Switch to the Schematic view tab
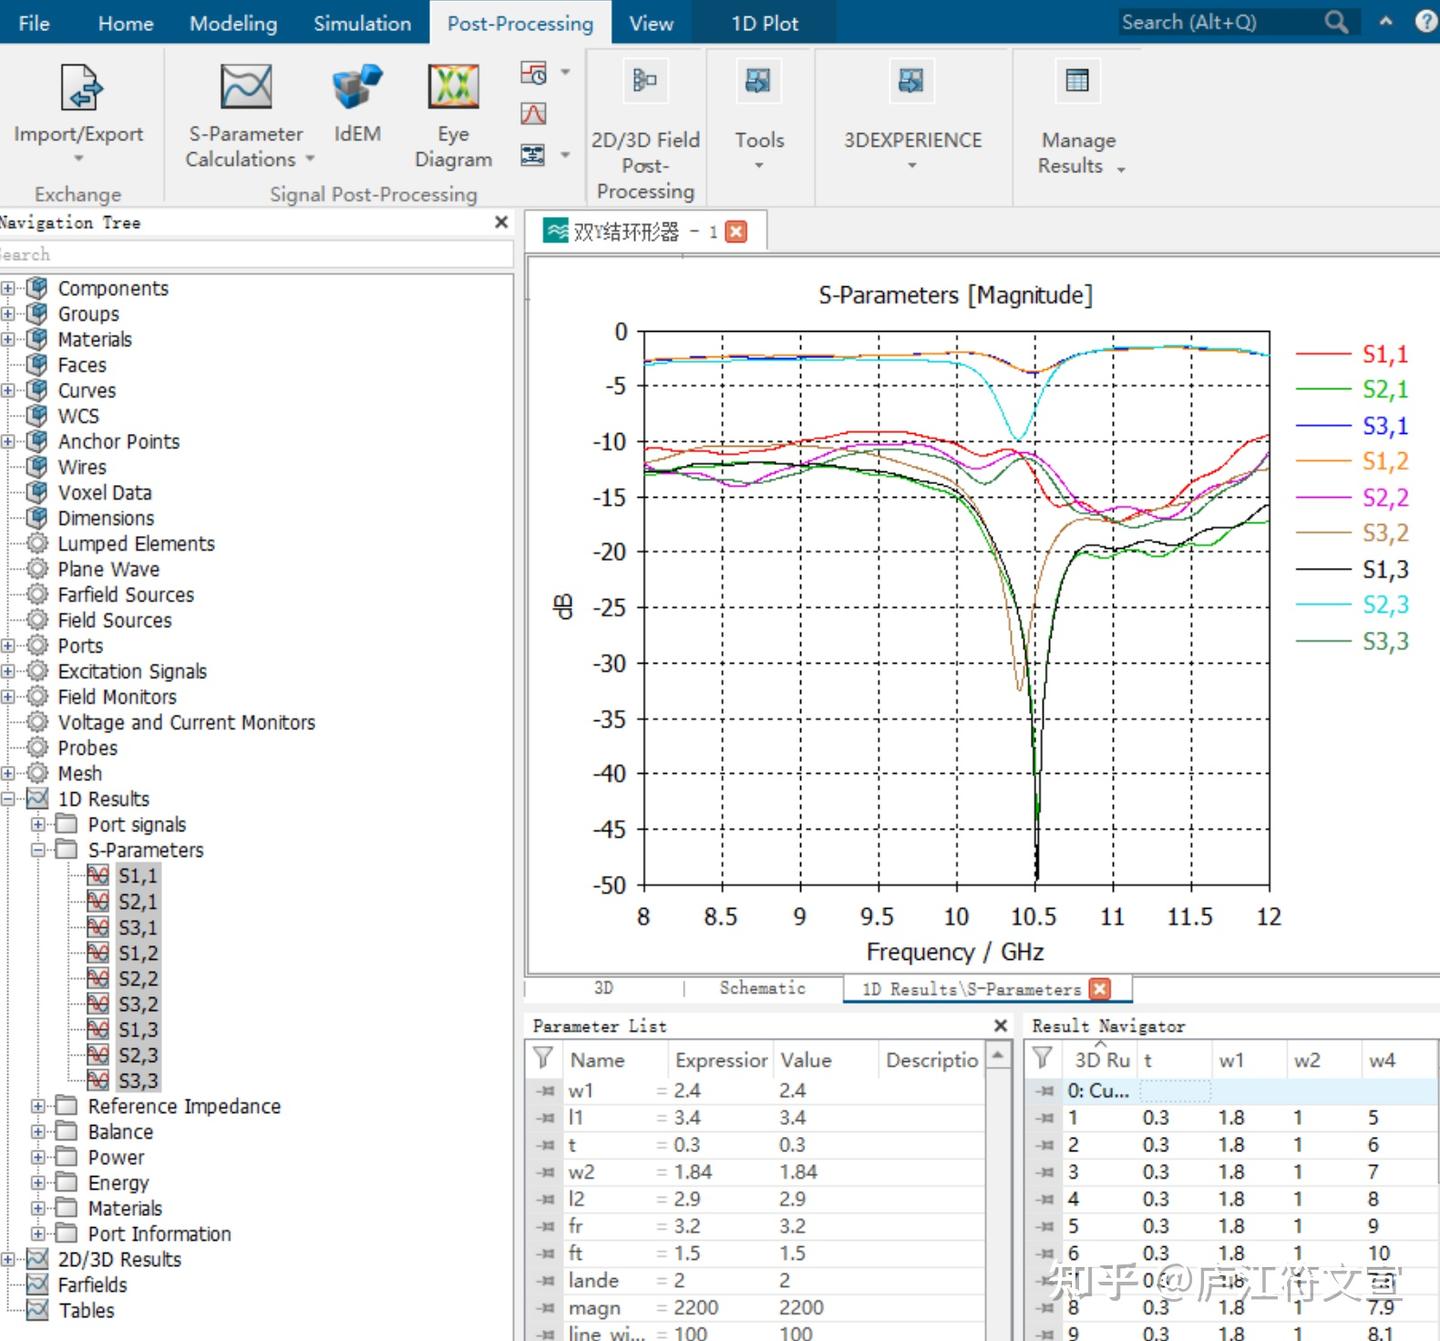 pos(762,988)
